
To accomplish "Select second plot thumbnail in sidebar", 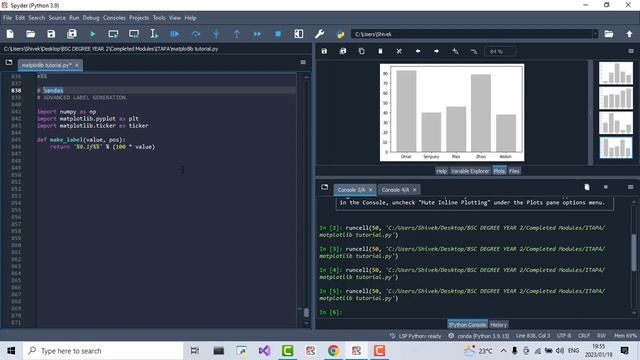I will click(x=616, y=98).
